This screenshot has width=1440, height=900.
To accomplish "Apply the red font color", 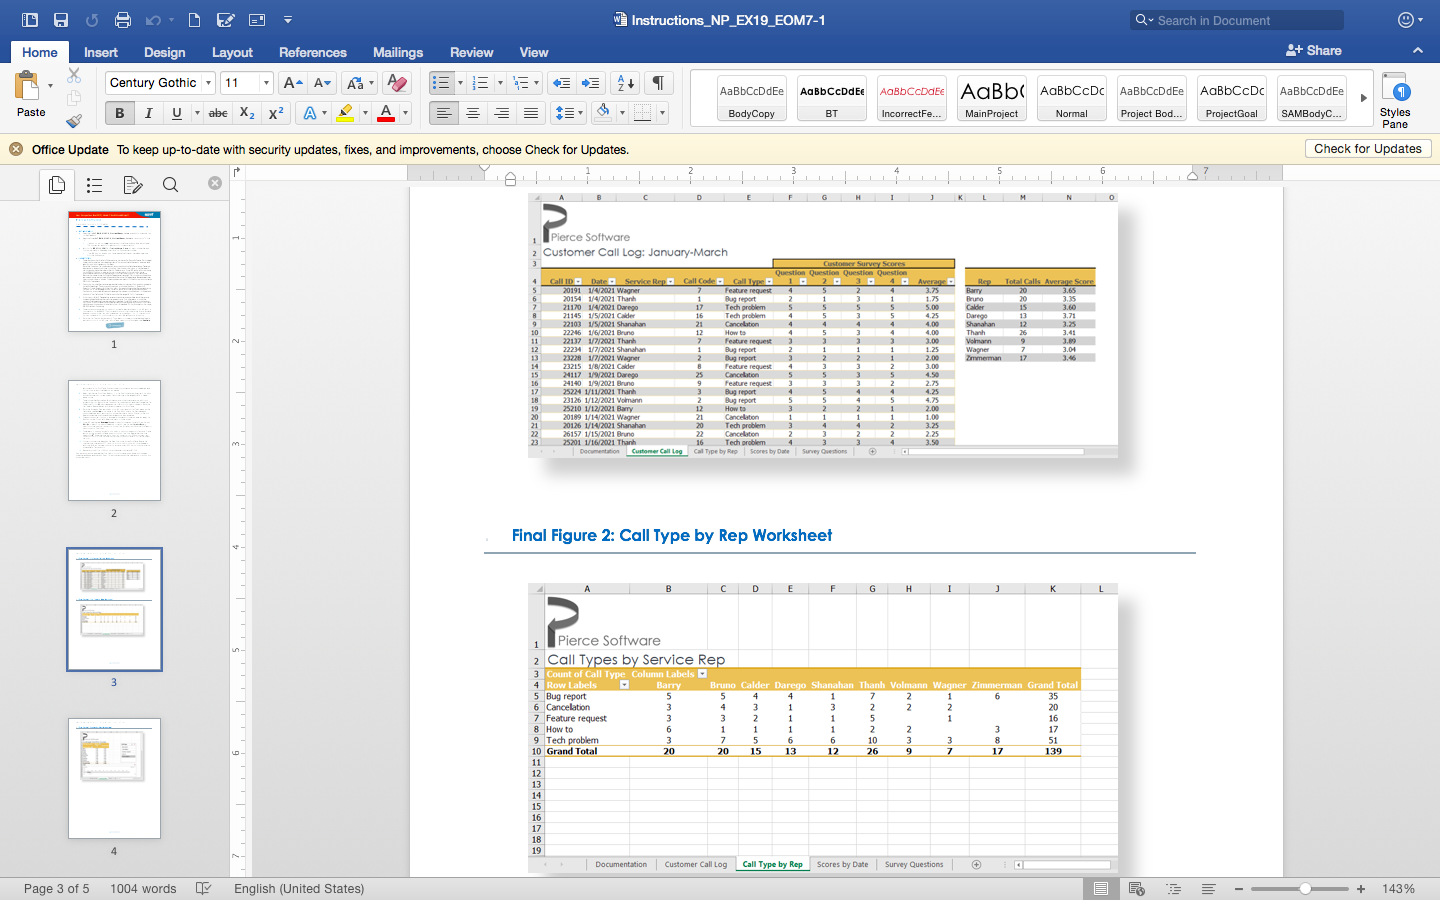I will [386, 113].
